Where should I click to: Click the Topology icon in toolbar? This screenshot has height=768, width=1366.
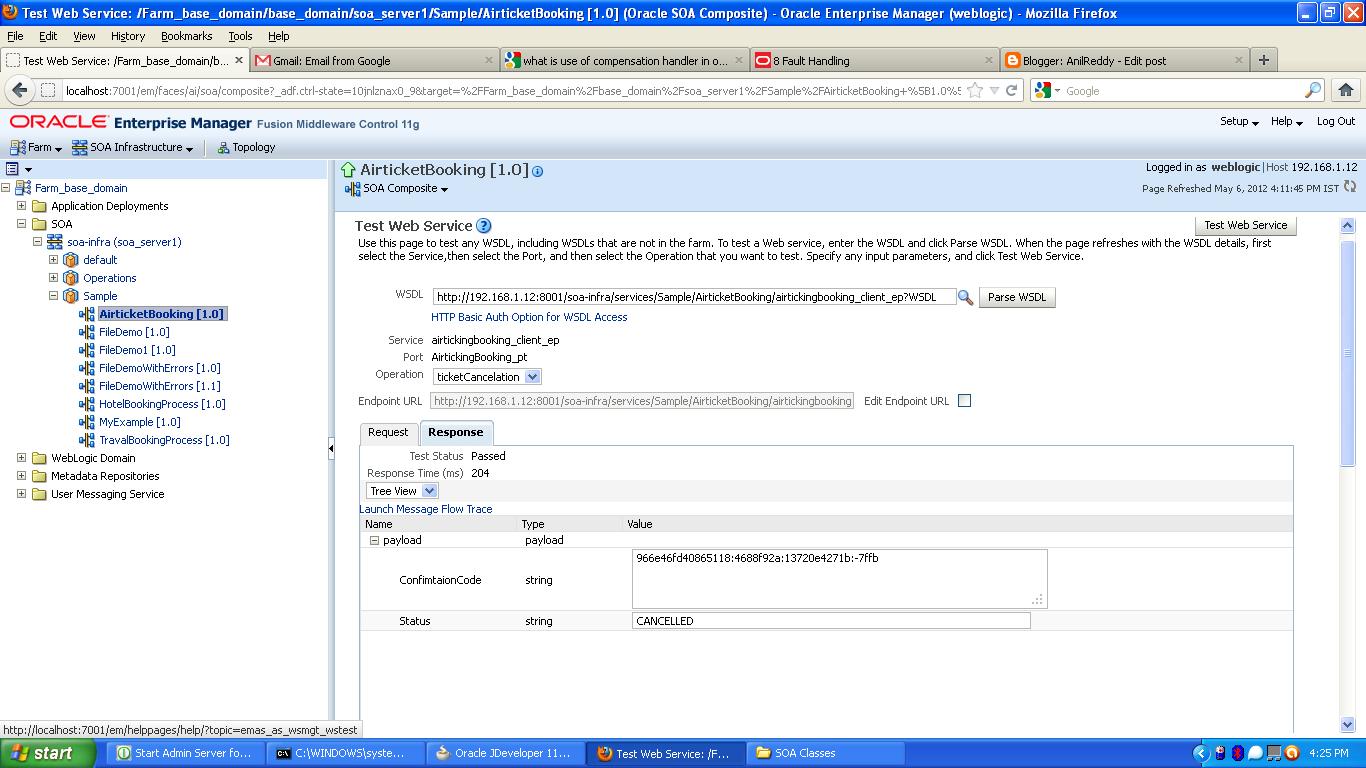(x=224, y=147)
